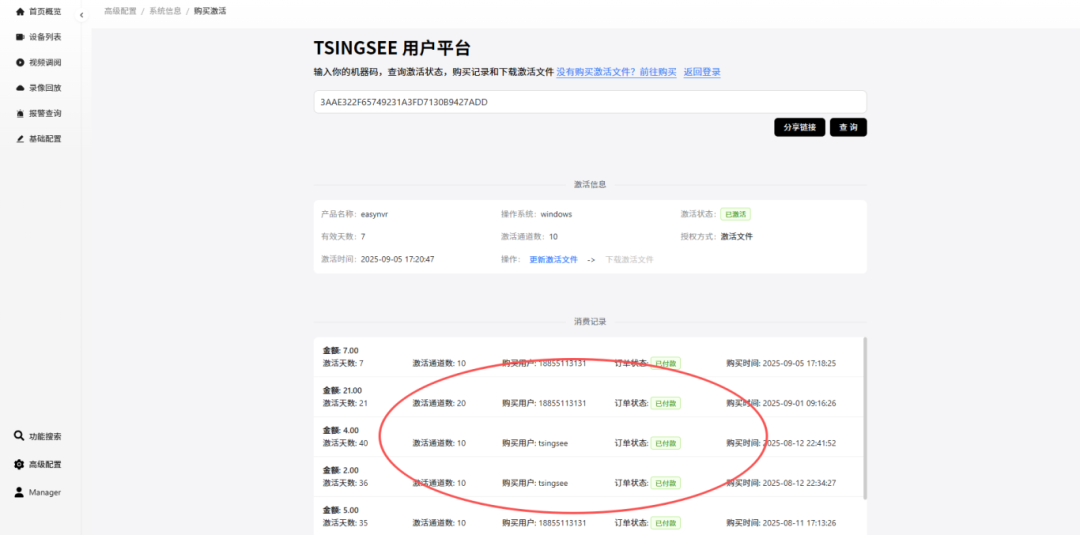1080x535 pixels.
Task: Click 购买时间 2025-08-12 22:34:27
Action: pyautogui.click(x=781, y=483)
